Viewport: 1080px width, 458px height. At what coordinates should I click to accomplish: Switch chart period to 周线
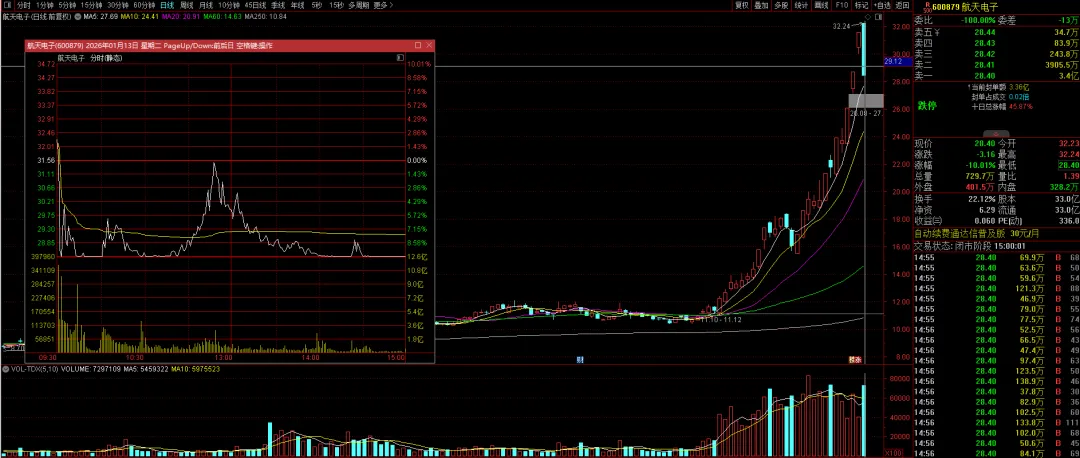tap(187, 5)
